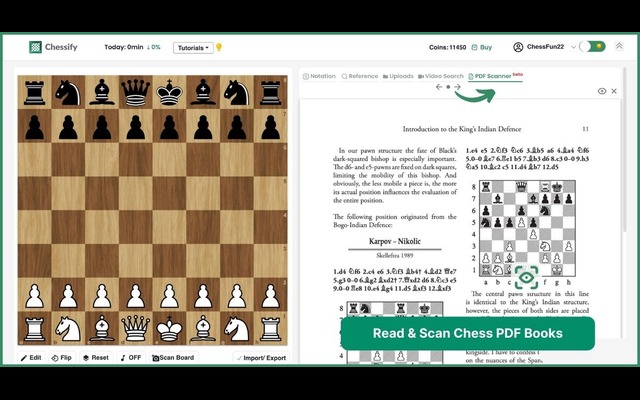The width and height of the screenshot is (640, 400).
Task: Click the scan diagram eye icon
Action: coord(527,278)
